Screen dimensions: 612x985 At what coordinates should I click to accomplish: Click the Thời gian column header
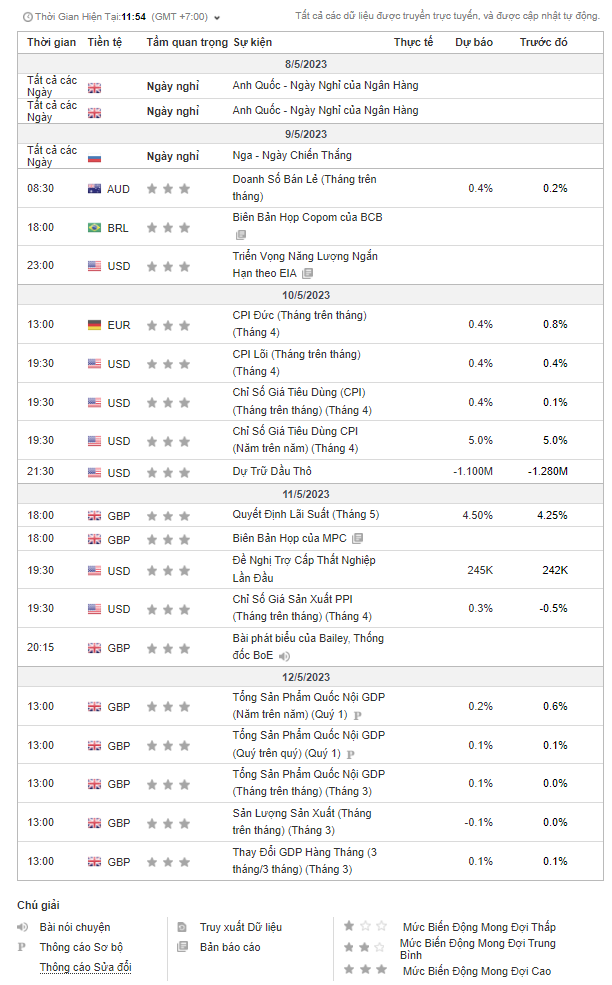51,43
